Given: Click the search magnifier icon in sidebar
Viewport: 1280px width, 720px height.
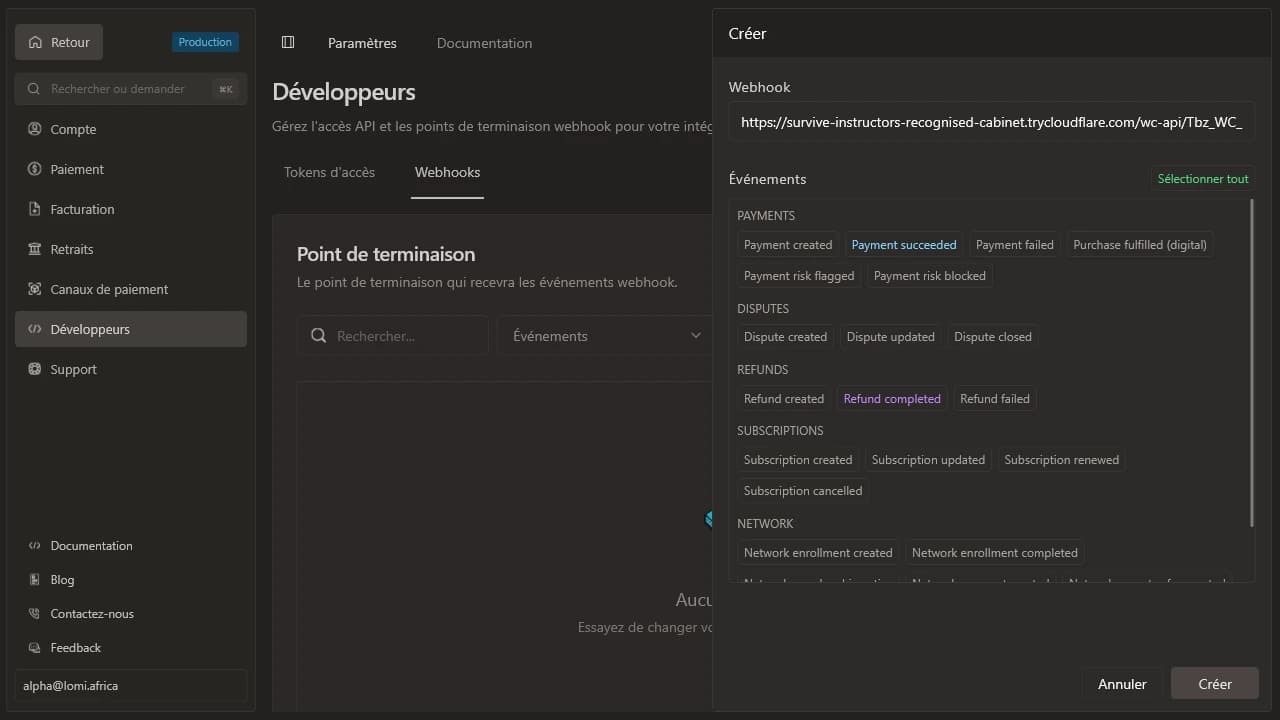Looking at the screenshot, I should pyautogui.click(x=34, y=89).
